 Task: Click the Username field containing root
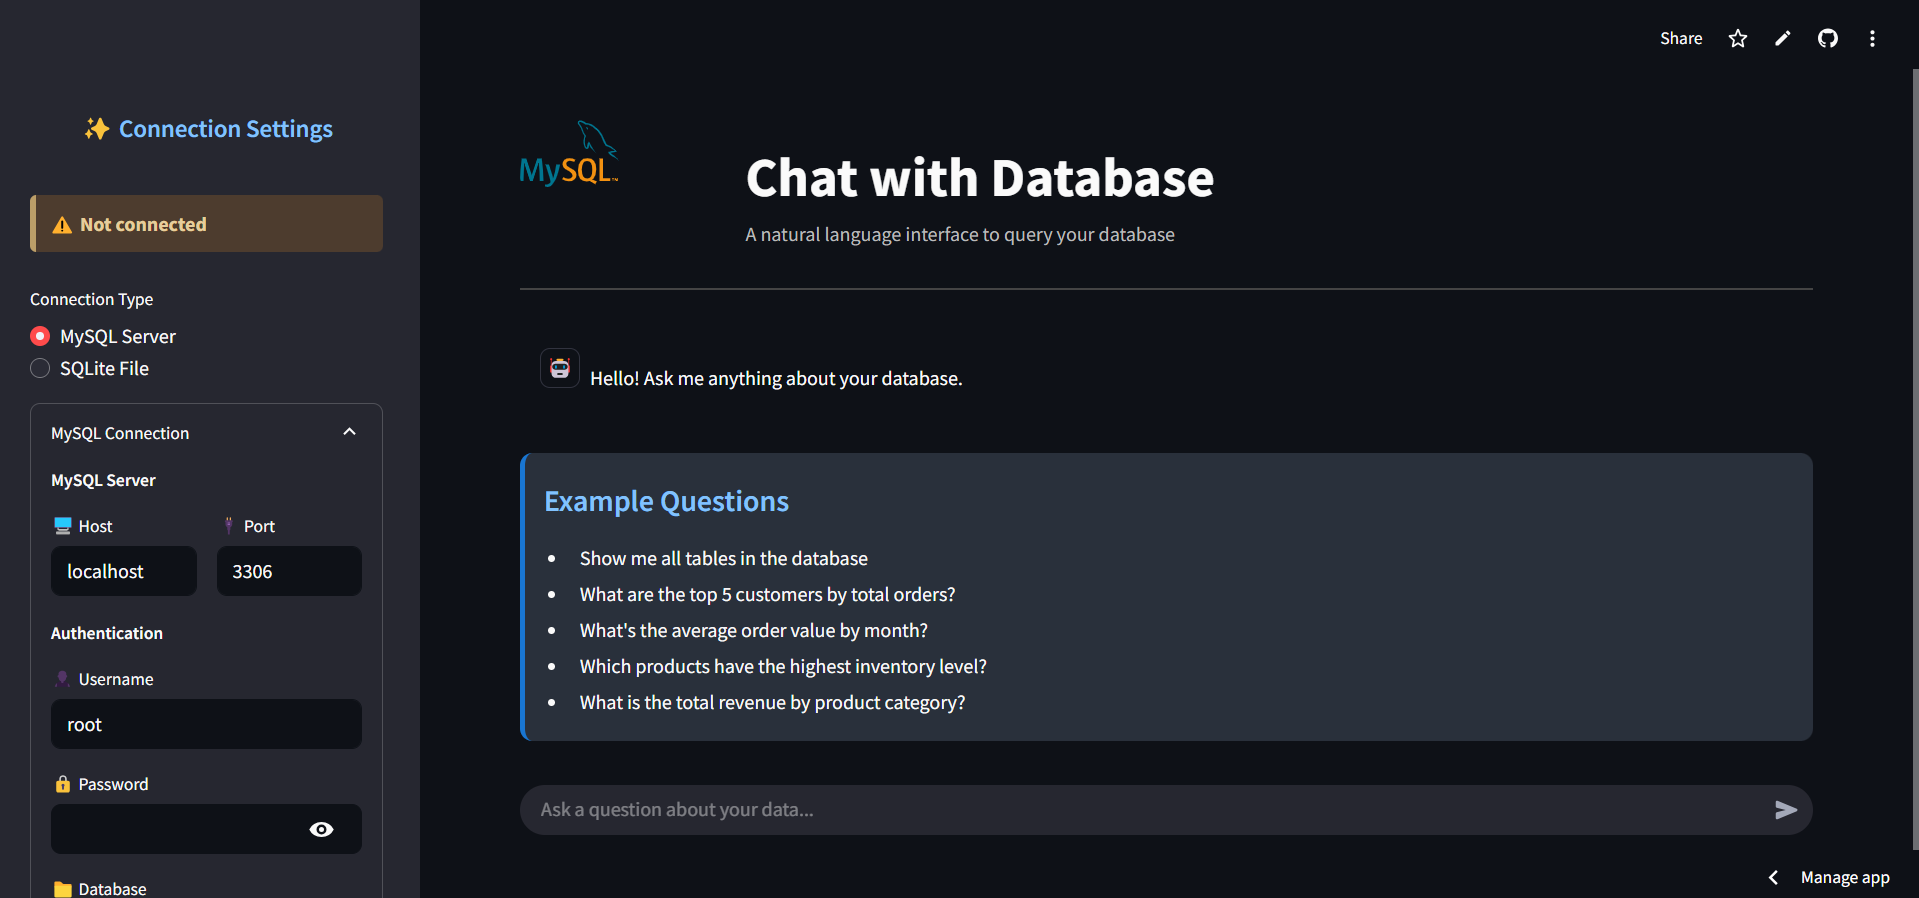[x=206, y=724]
